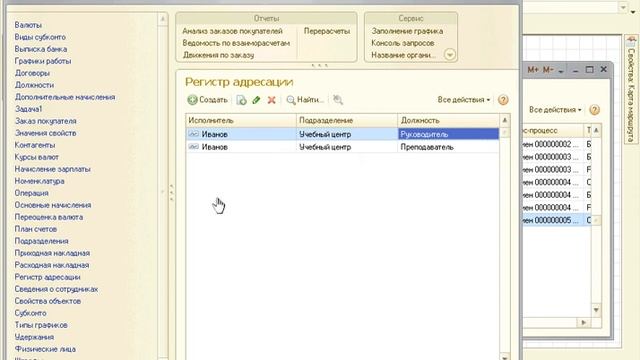Open Приходная накладная in navigation panel

tap(52, 253)
